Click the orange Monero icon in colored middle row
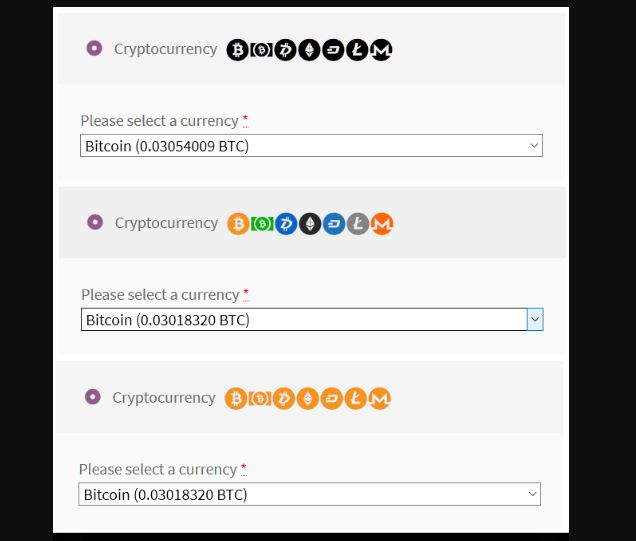 pos(382,224)
